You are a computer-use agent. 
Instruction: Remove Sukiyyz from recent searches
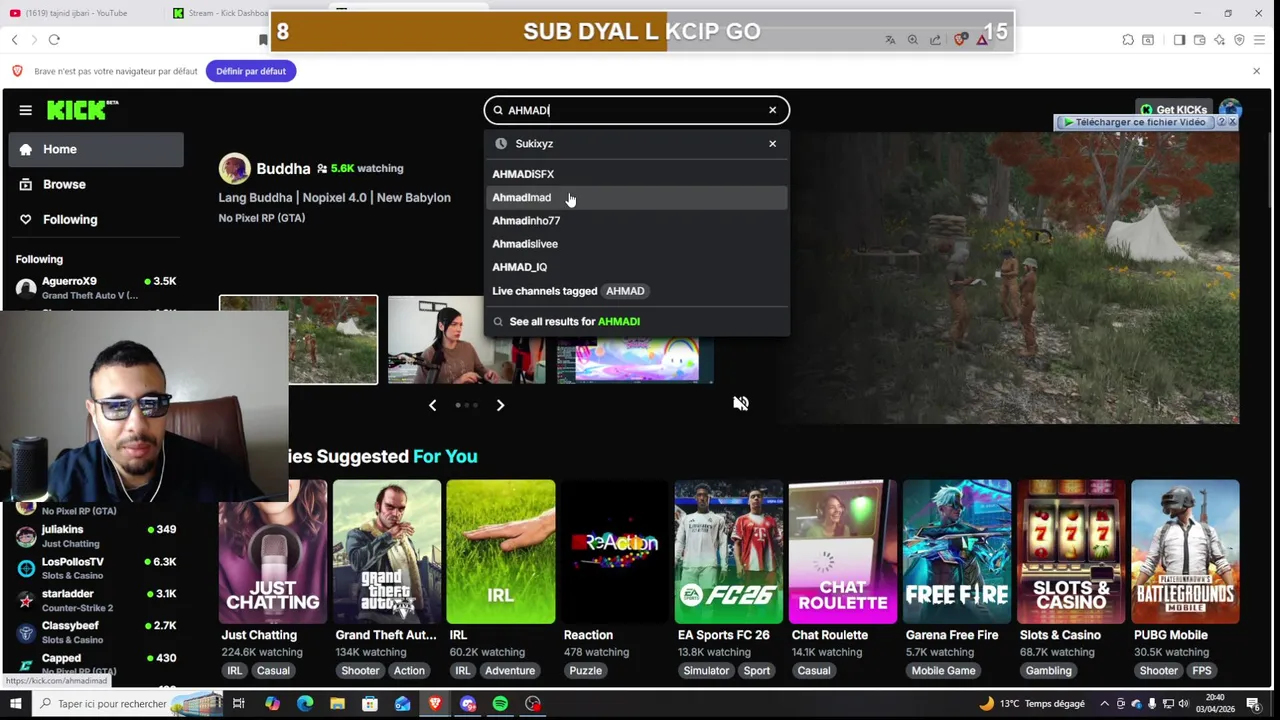point(772,144)
